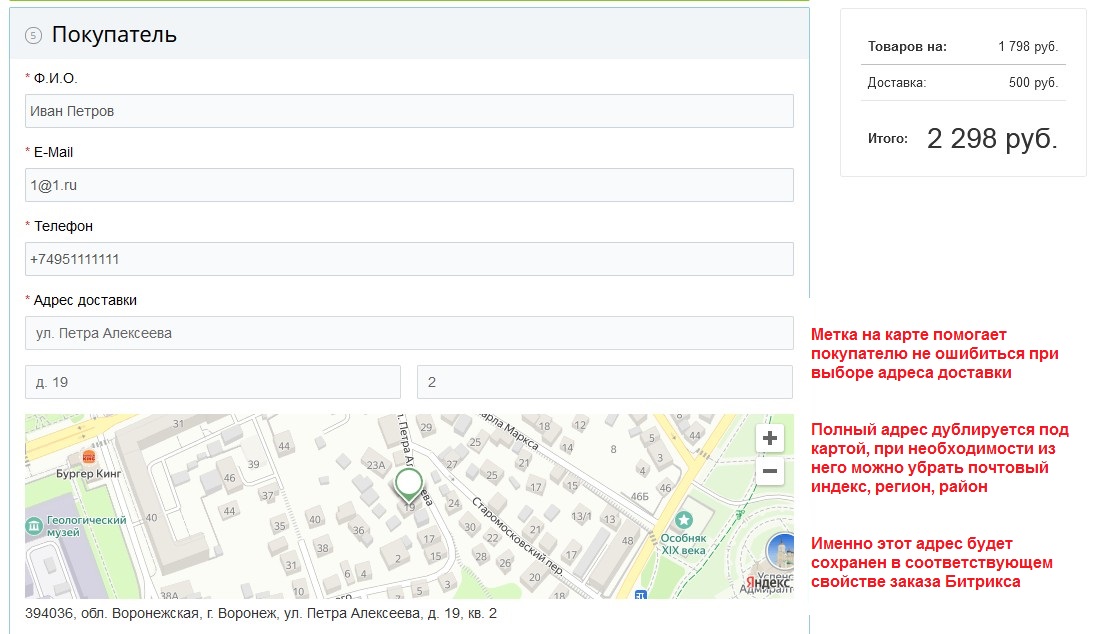Click the Телефон input field
Viewport: 1093px width, 634px height.
(409, 259)
